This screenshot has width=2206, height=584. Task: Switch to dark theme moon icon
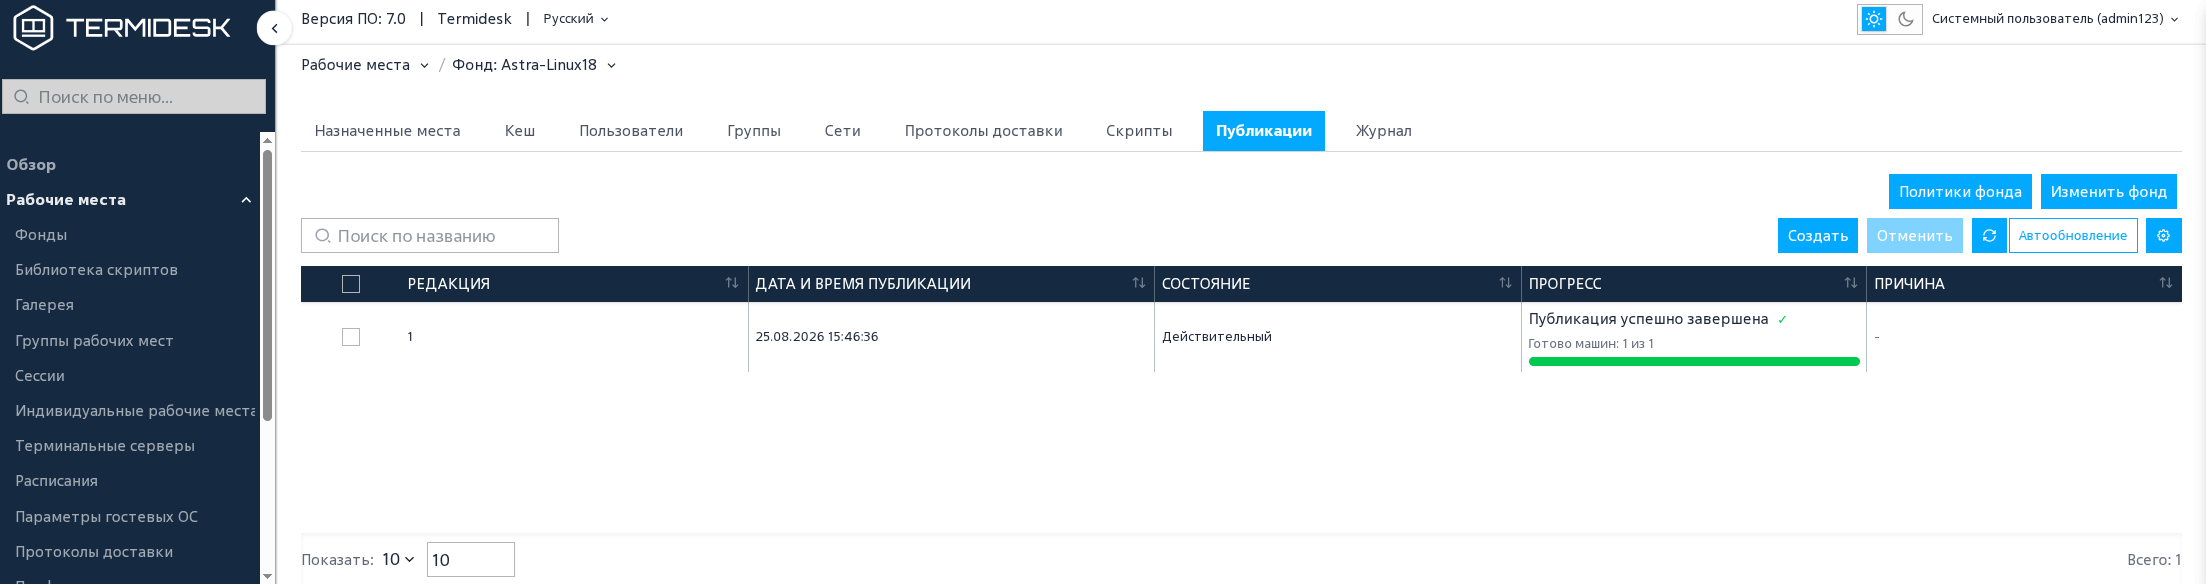point(1906,19)
